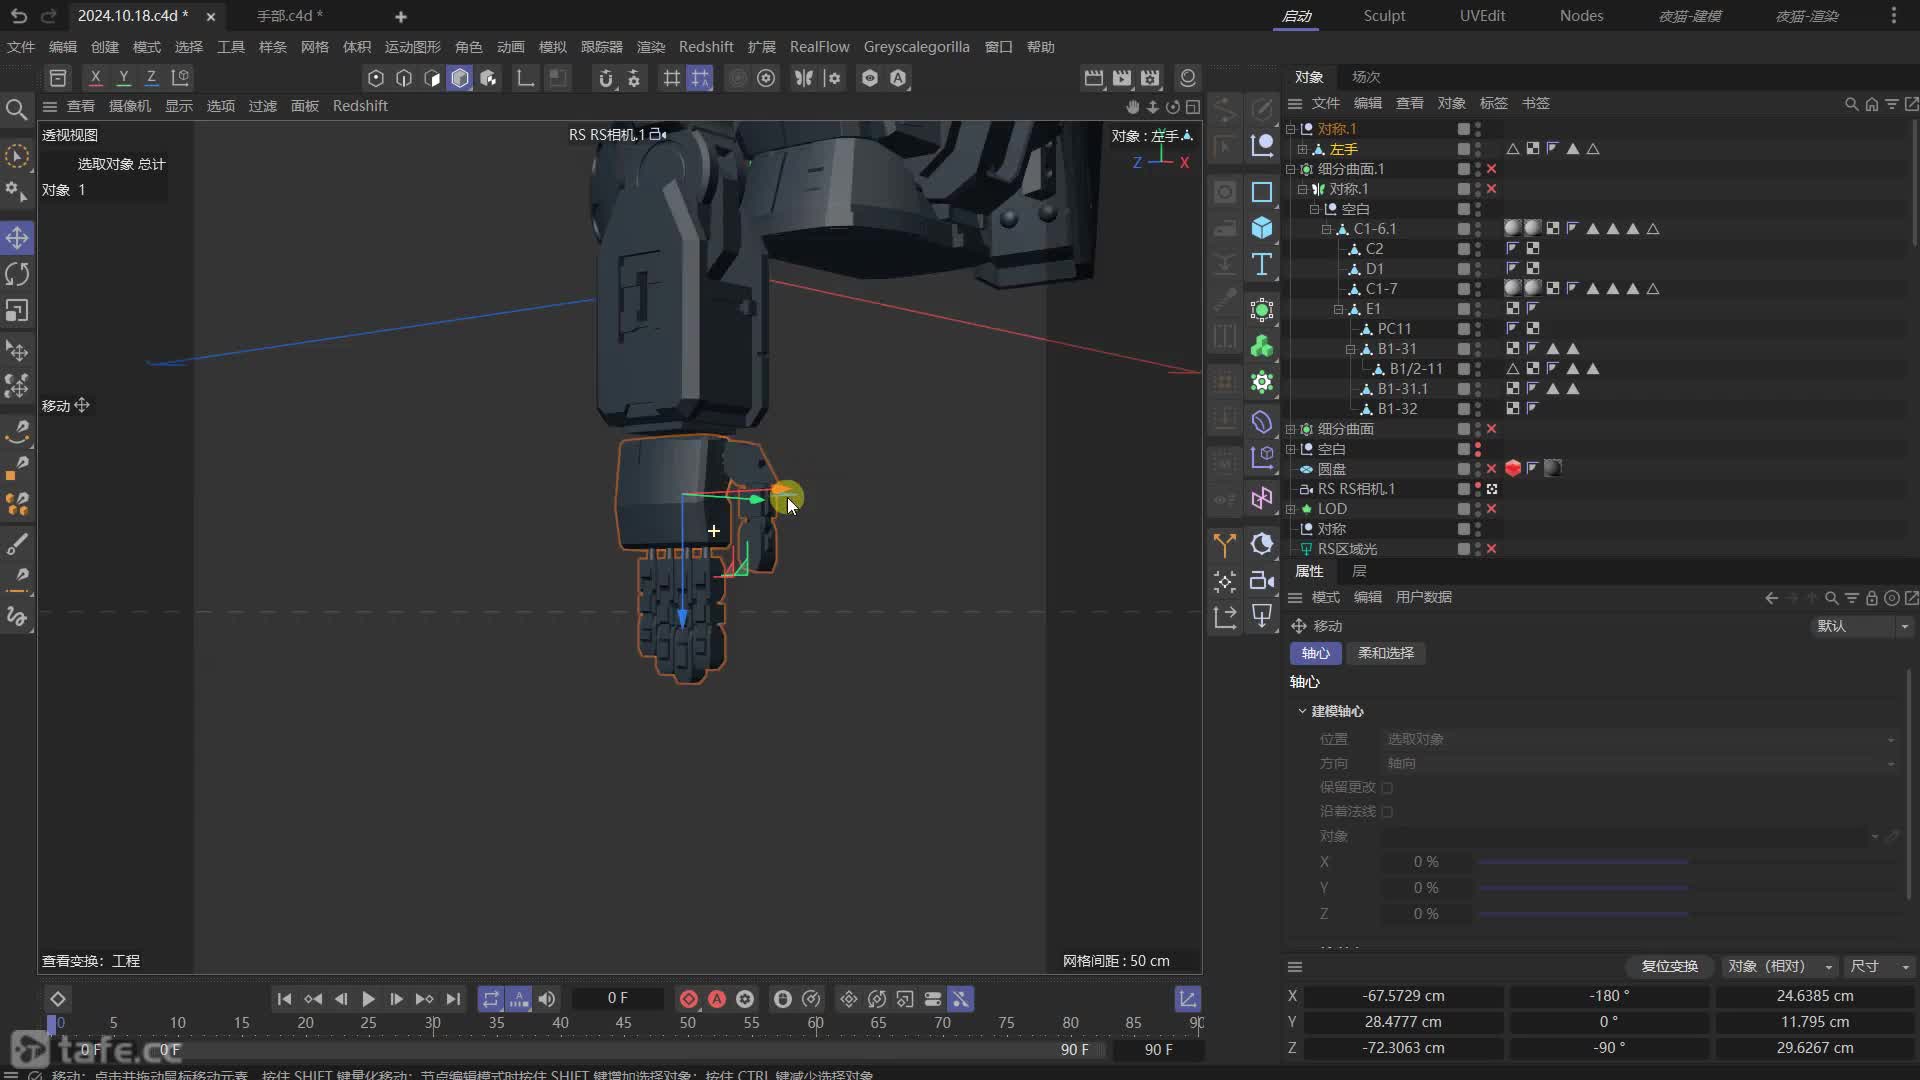Adjust the Y axis percentage slider

(1687, 888)
